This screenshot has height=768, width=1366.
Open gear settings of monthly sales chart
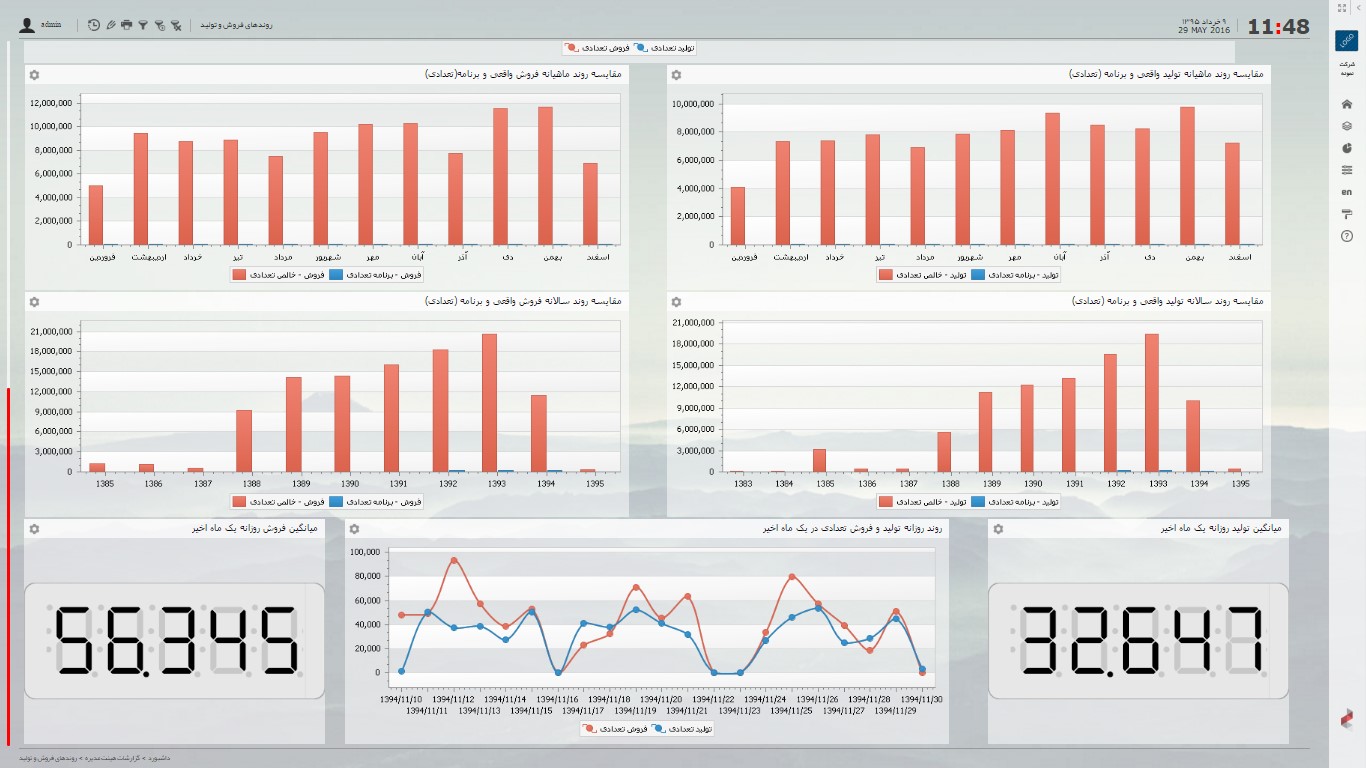34,75
